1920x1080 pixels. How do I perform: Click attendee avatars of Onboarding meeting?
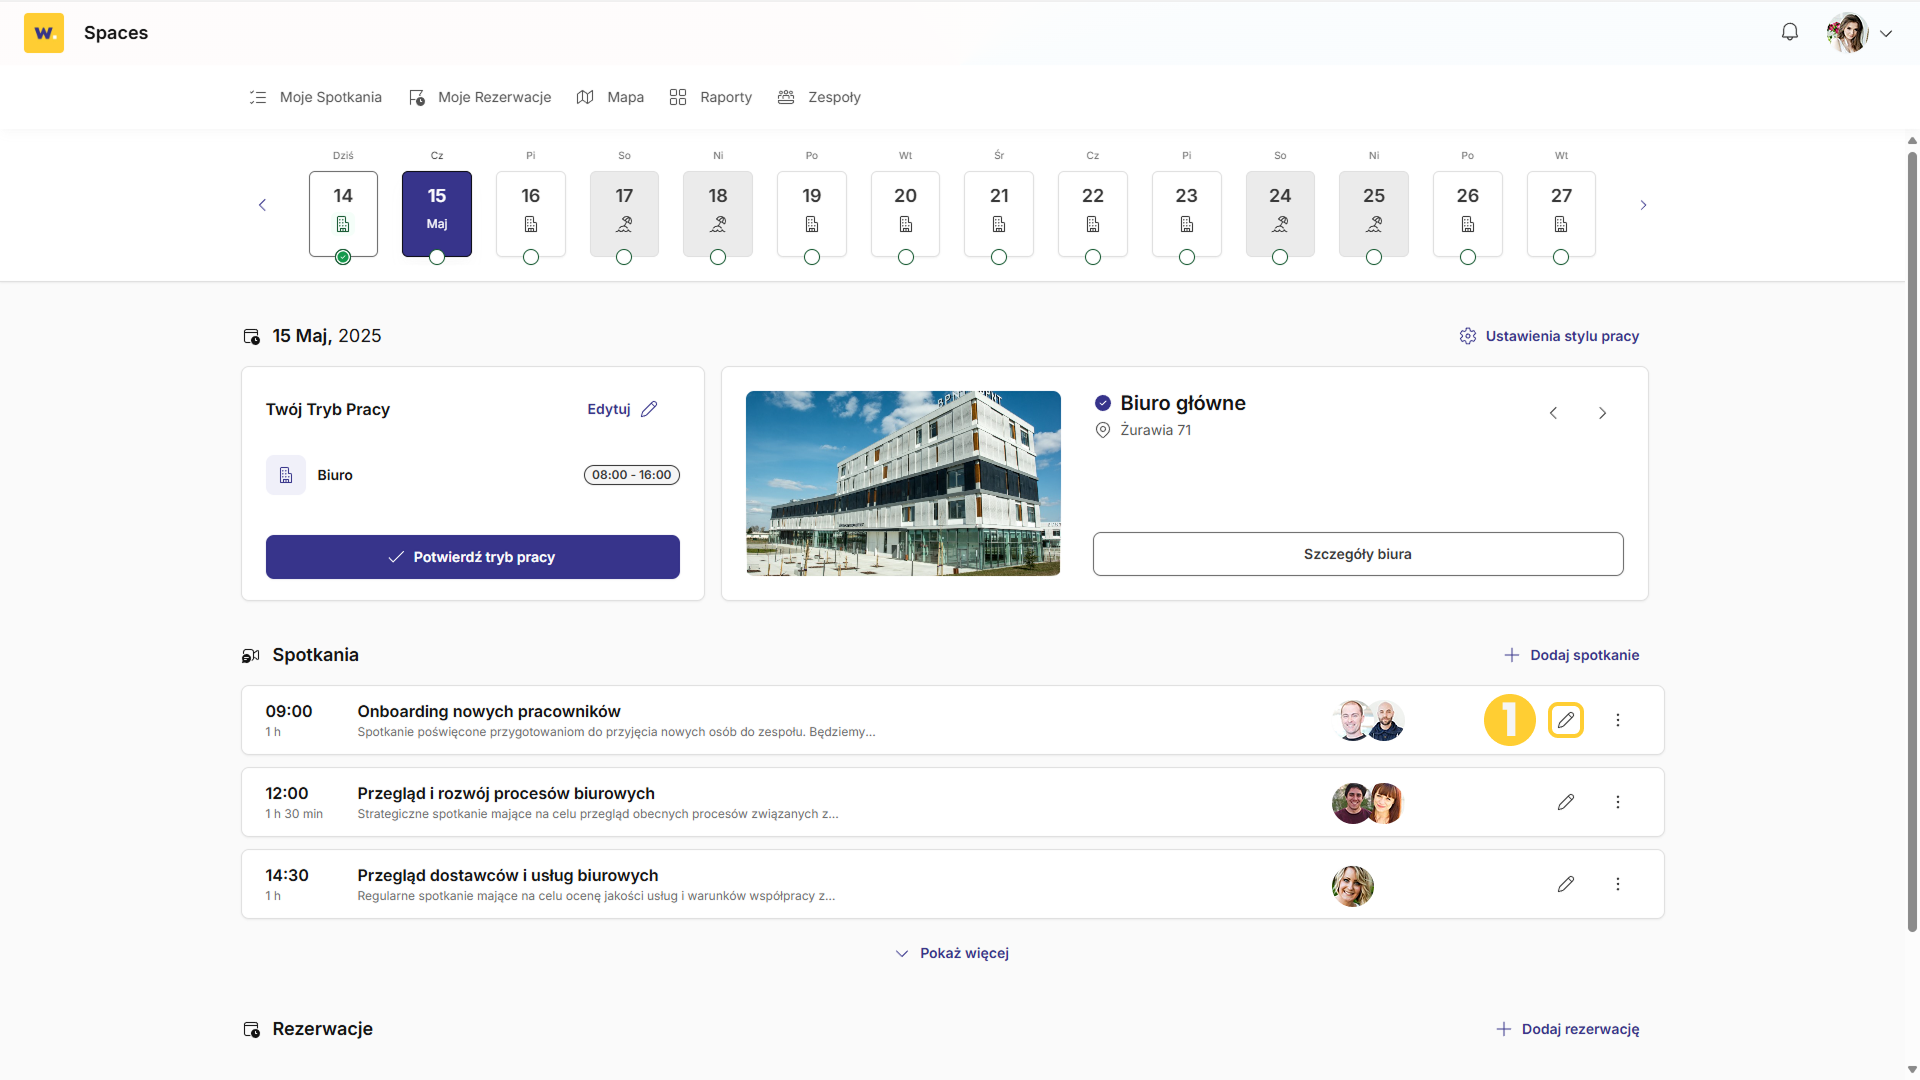click(1369, 720)
